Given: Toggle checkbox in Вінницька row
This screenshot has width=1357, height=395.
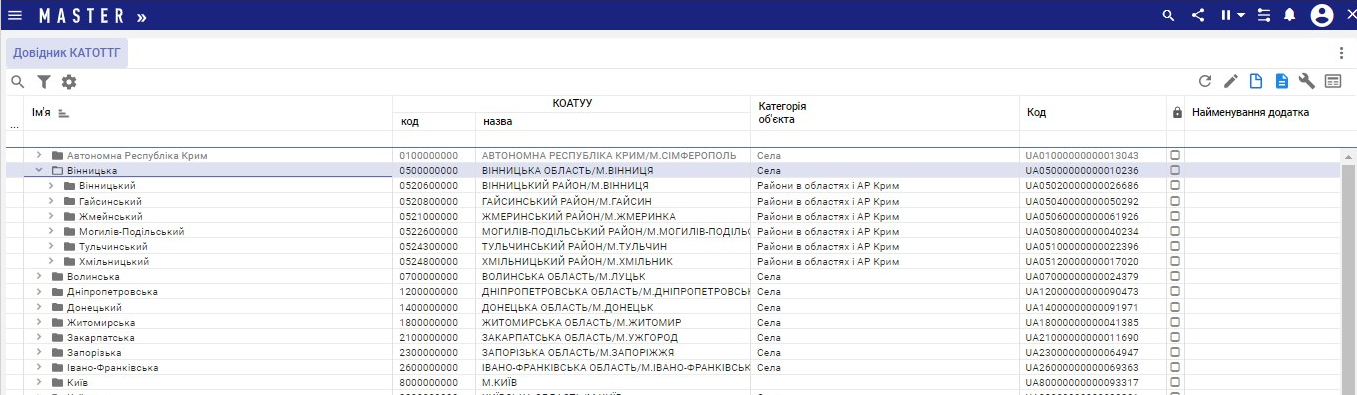Looking at the screenshot, I should click(x=1175, y=170).
